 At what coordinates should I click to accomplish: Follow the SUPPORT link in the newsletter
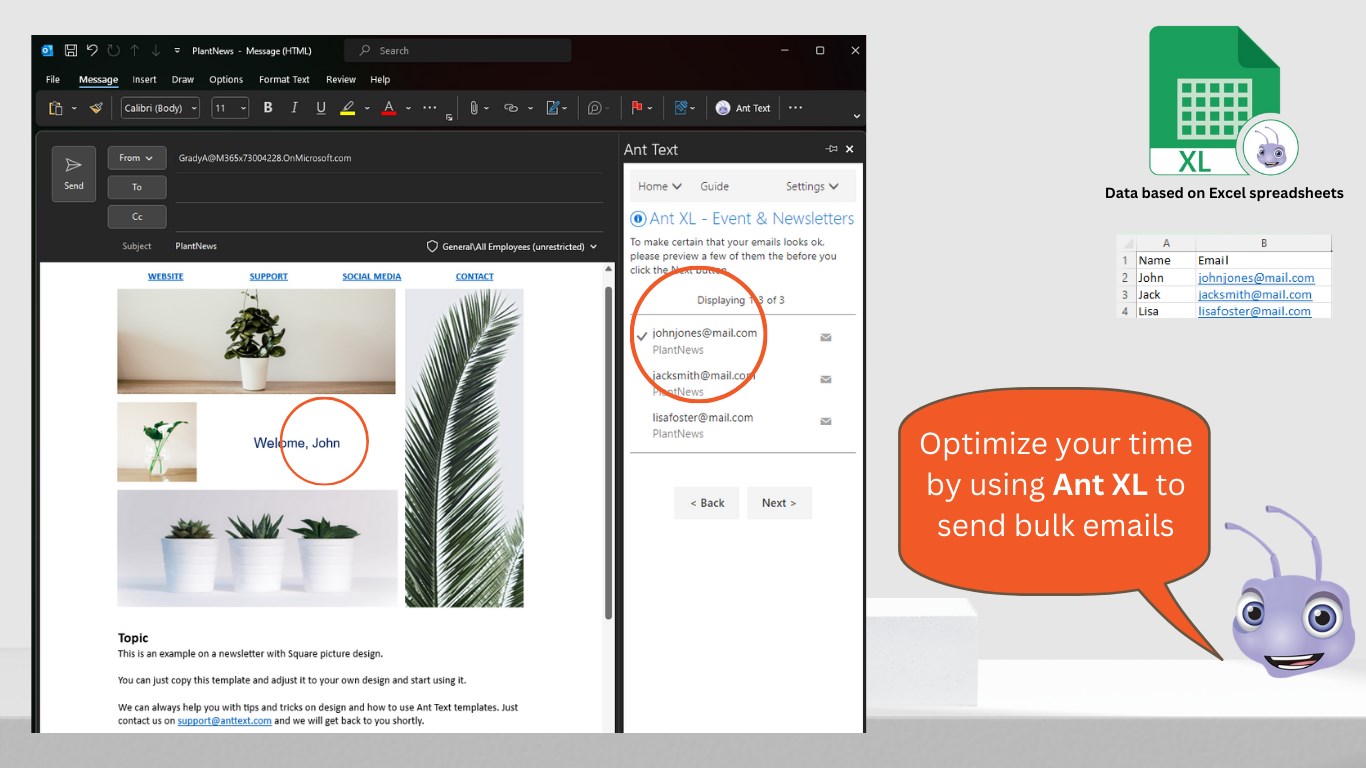(x=268, y=277)
